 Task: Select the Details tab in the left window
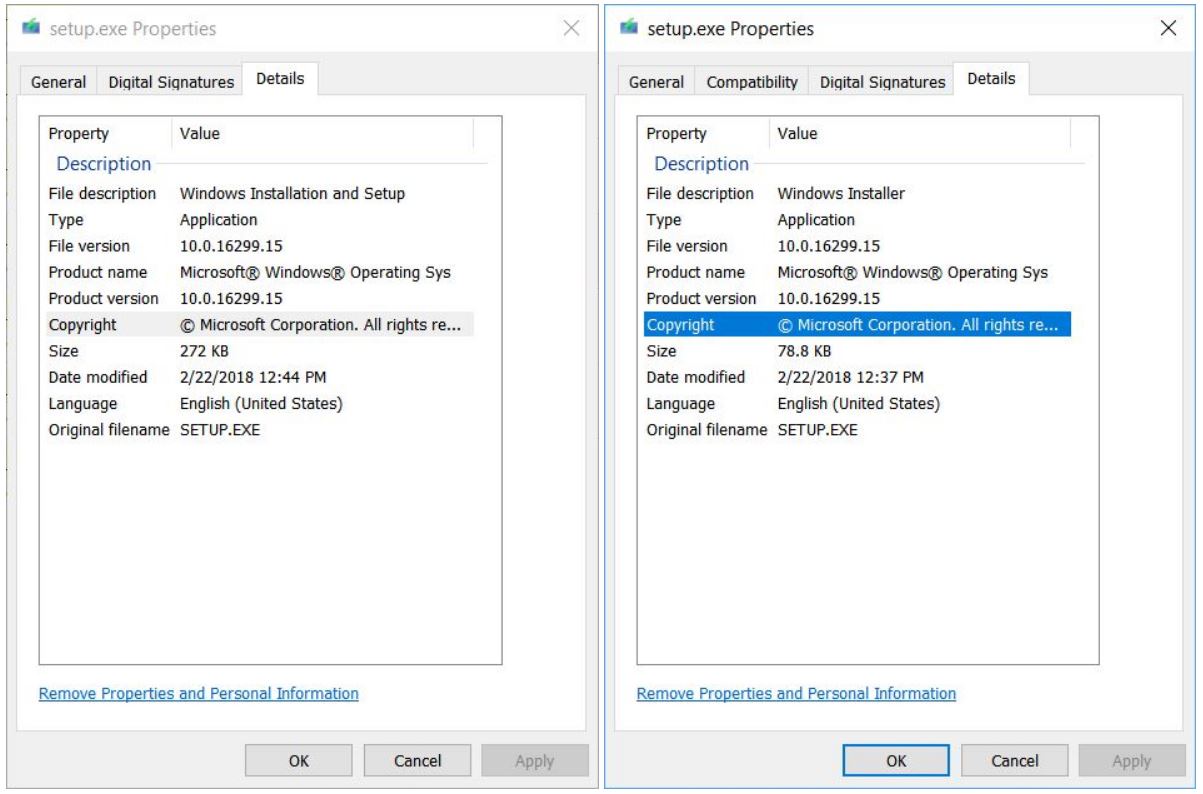280,79
